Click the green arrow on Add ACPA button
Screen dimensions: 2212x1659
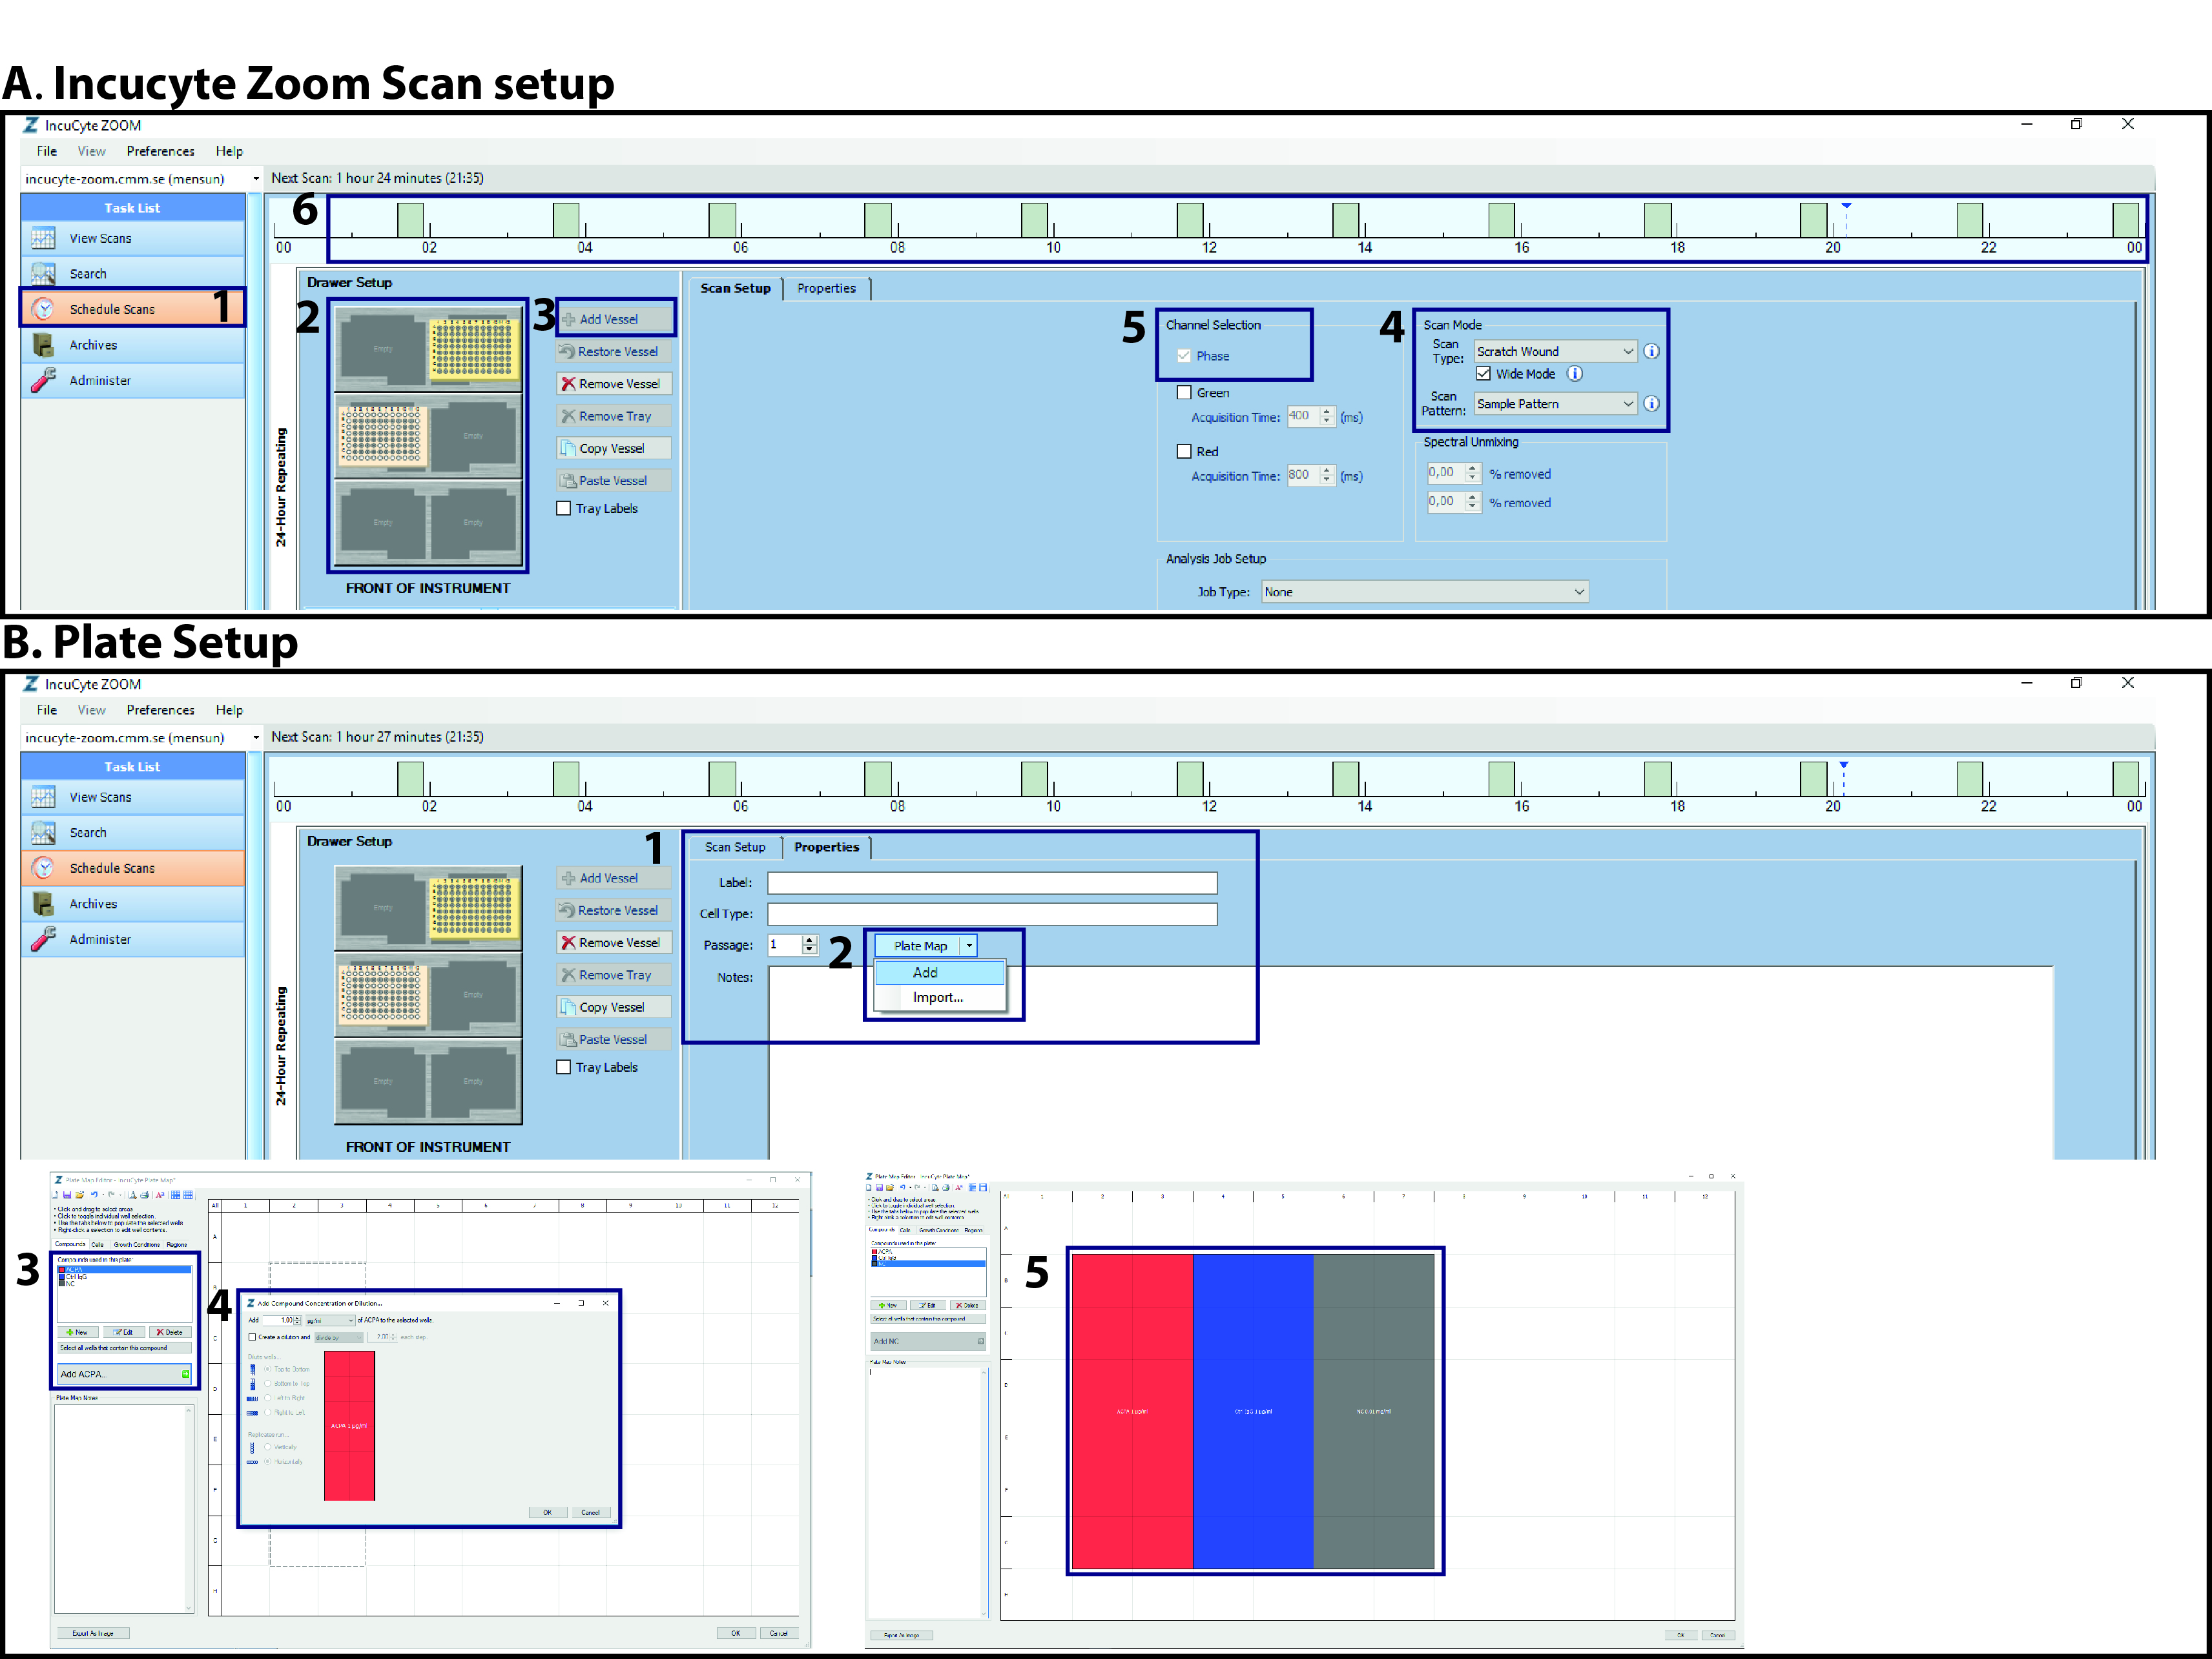click(x=185, y=1374)
